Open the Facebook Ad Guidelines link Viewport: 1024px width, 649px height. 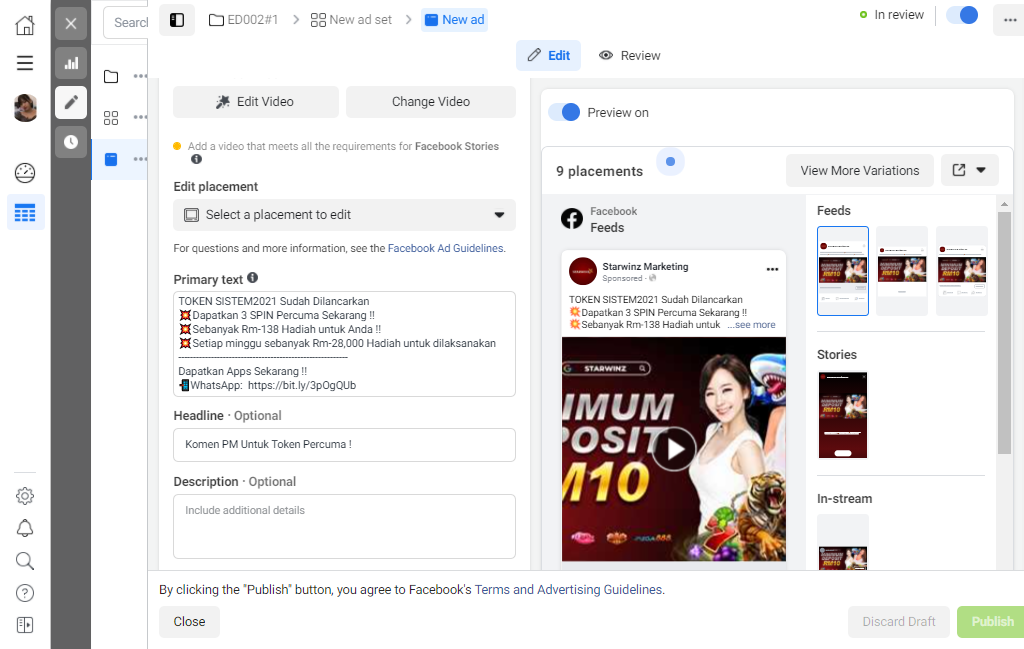pos(445,248)
